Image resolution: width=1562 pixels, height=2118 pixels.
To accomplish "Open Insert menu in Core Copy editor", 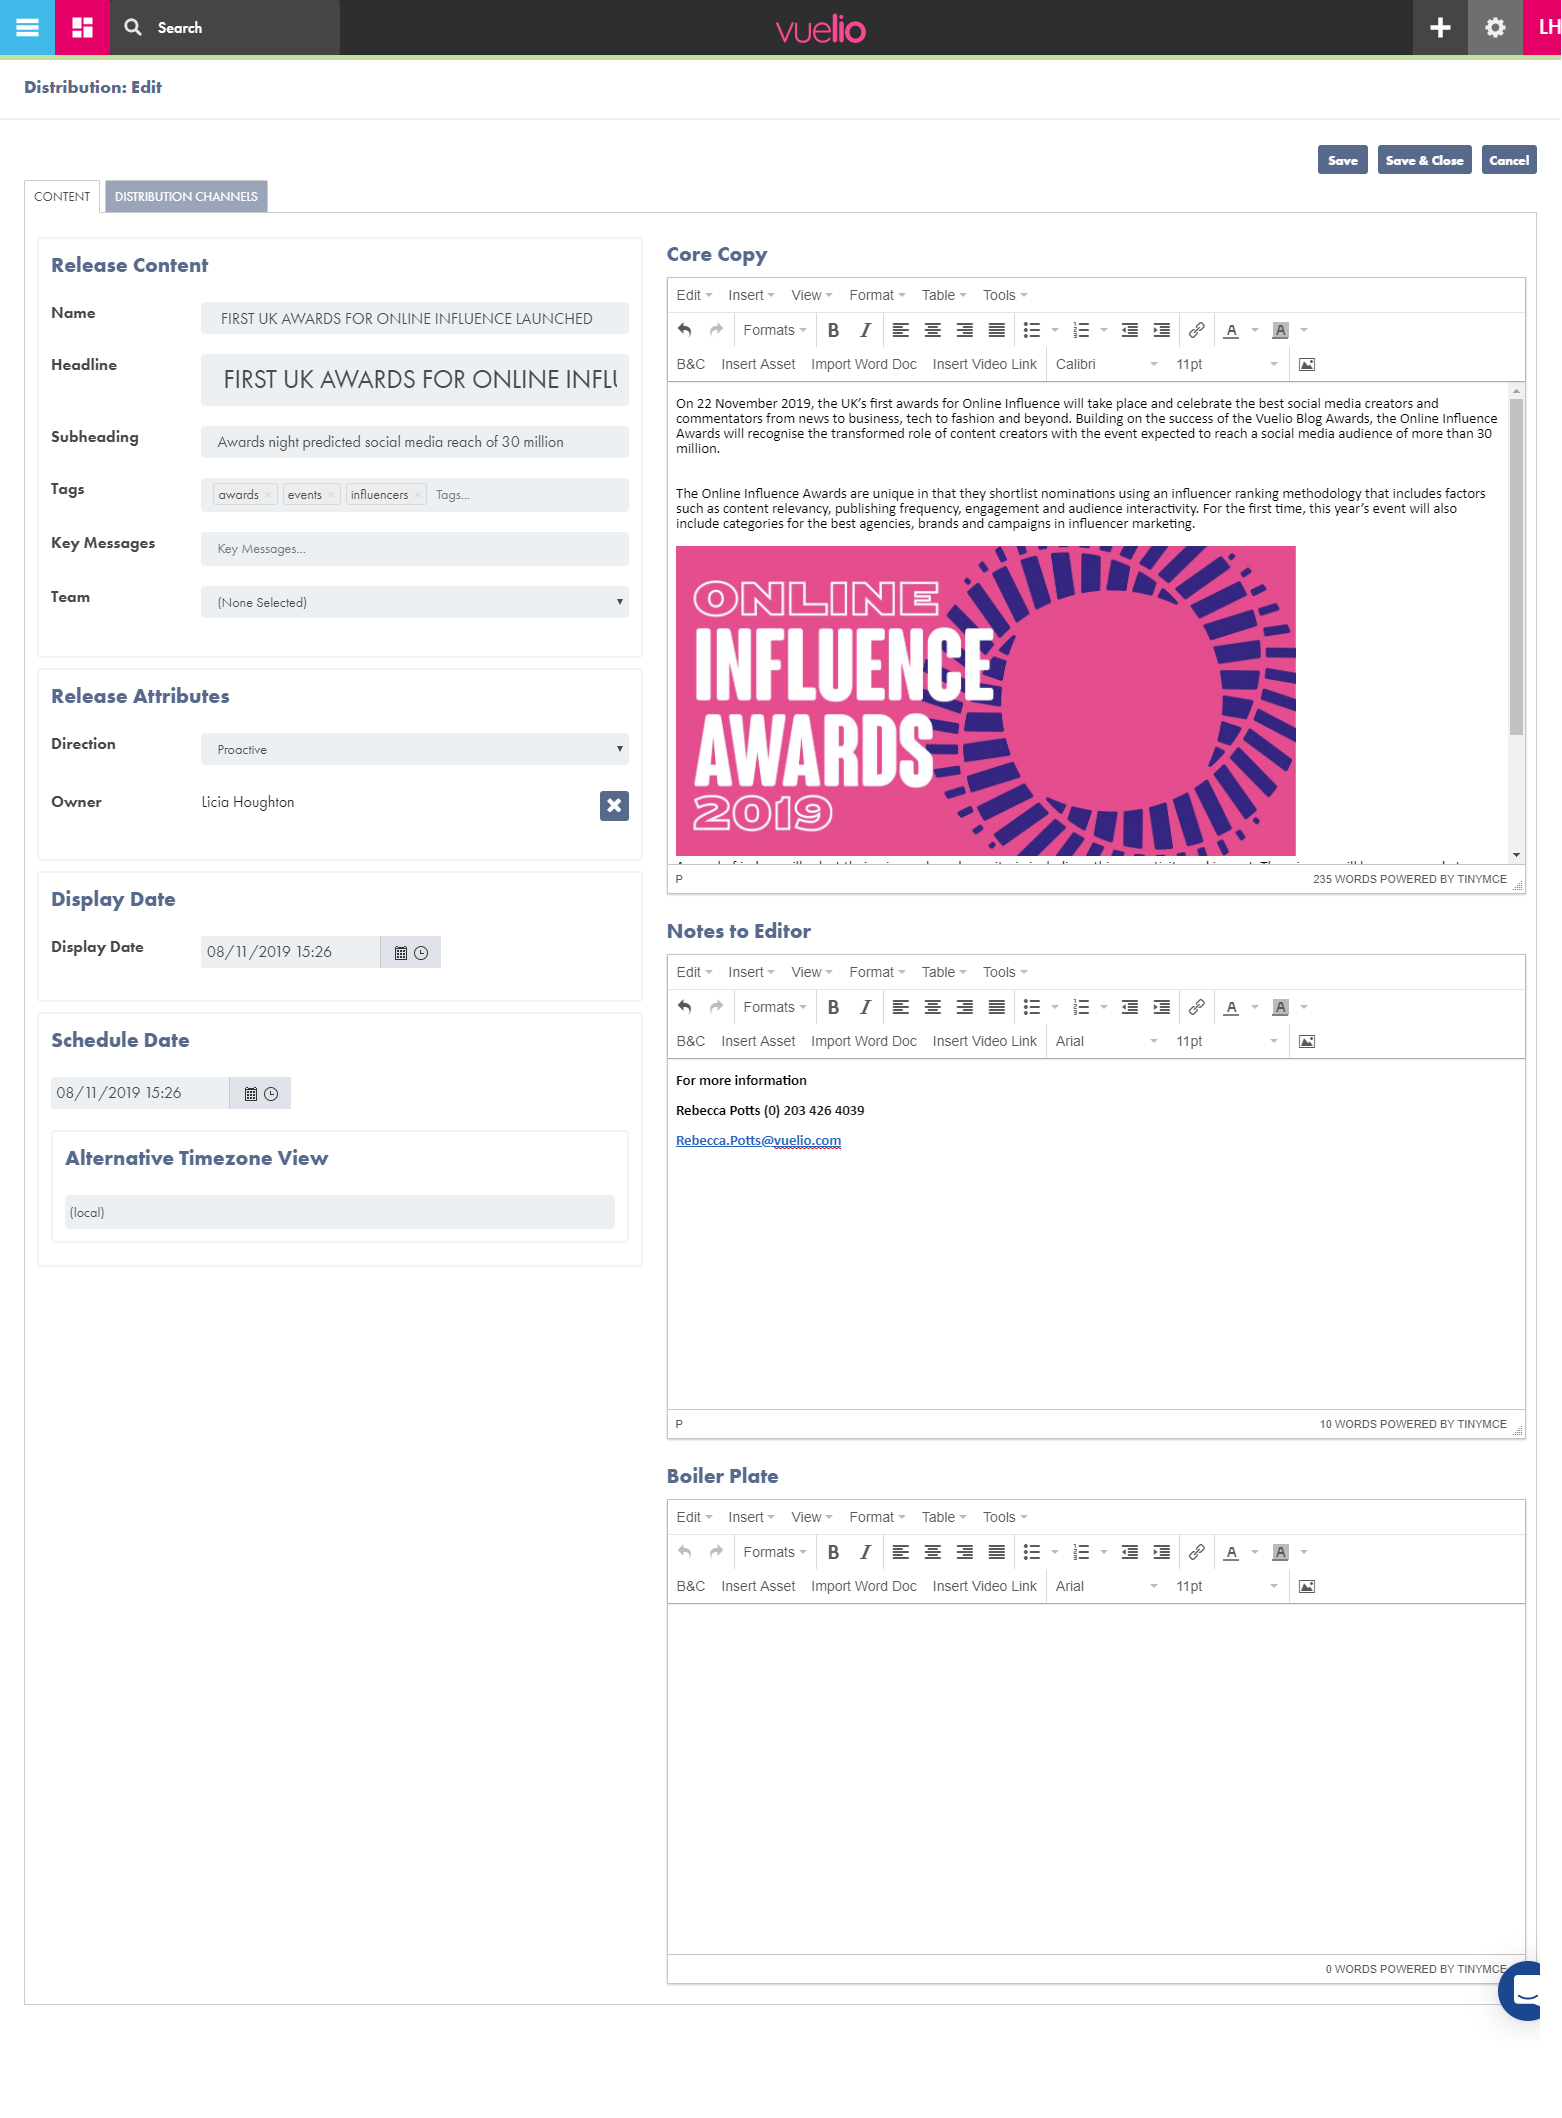I will [751, 295].
